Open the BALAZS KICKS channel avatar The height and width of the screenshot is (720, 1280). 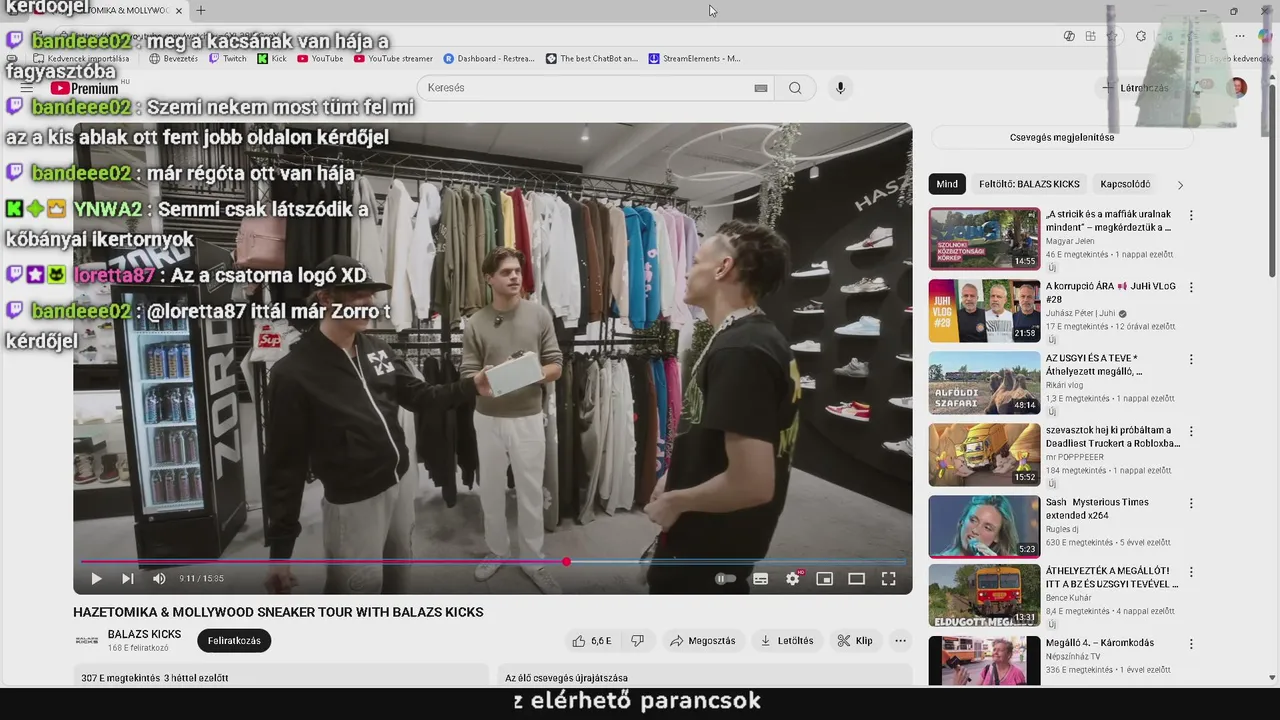coord(87,640)
